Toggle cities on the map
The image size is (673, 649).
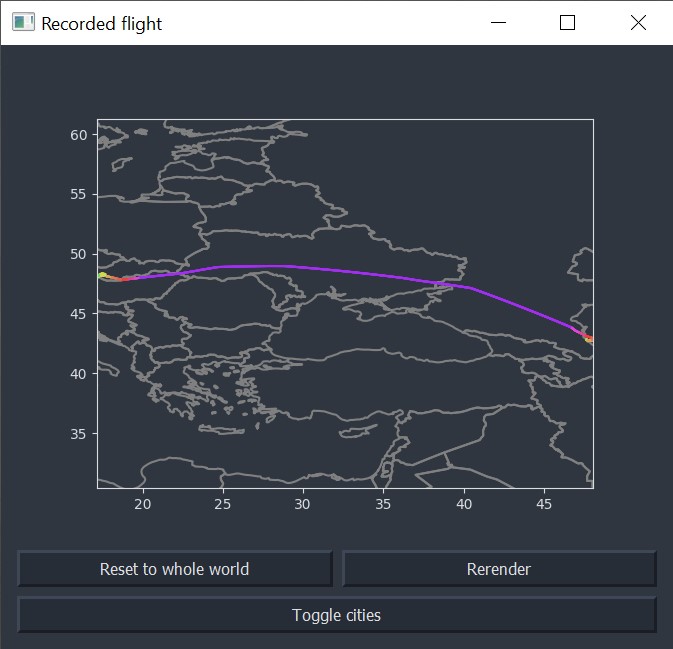tap(337, 615)
